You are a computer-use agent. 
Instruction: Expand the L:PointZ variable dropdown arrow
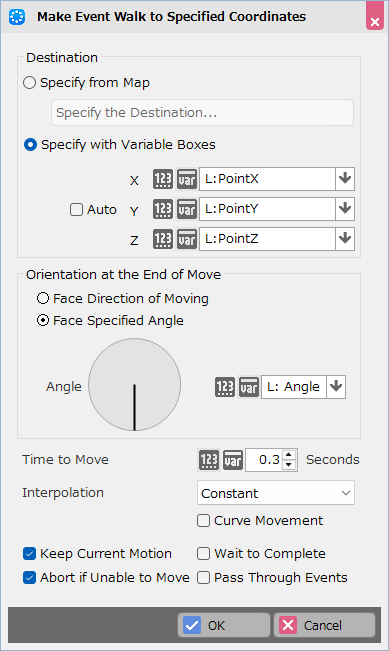pos(345,239)
